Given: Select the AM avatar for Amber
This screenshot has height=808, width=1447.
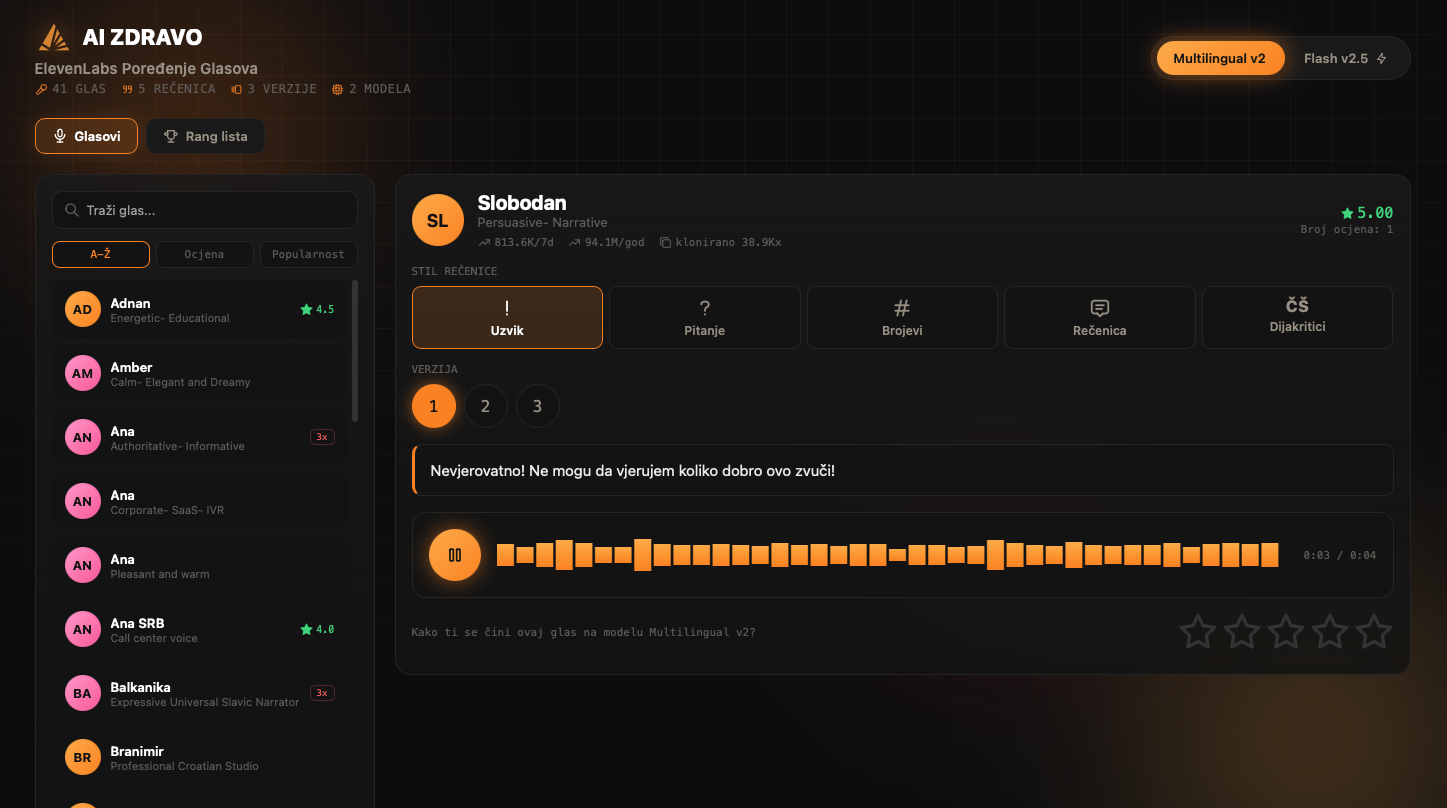Looking at the screenshot, I should 82,373.
